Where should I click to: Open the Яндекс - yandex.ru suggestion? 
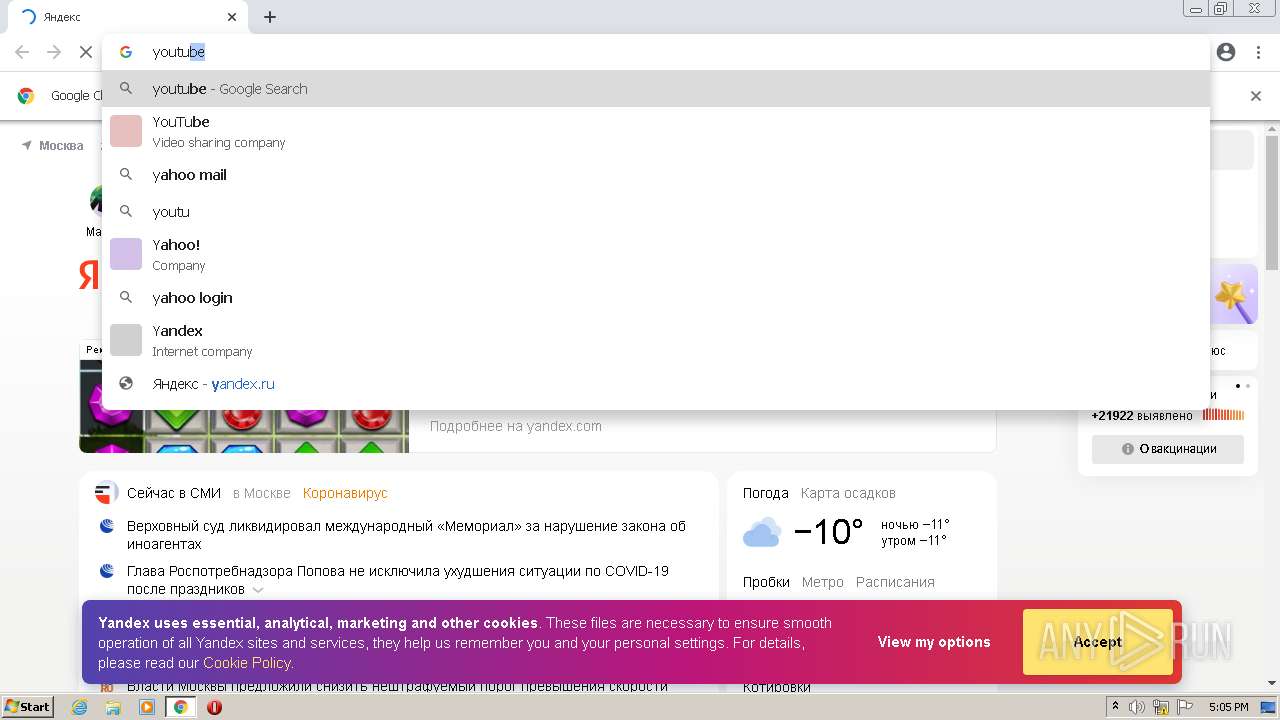(x=655, y=384)
